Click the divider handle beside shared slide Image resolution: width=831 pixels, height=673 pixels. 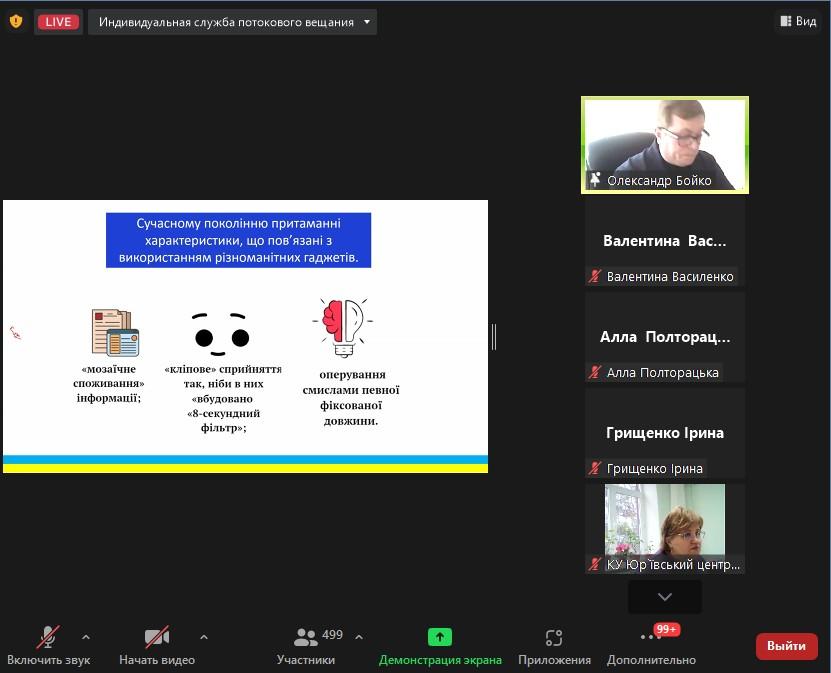click(494, 337)
